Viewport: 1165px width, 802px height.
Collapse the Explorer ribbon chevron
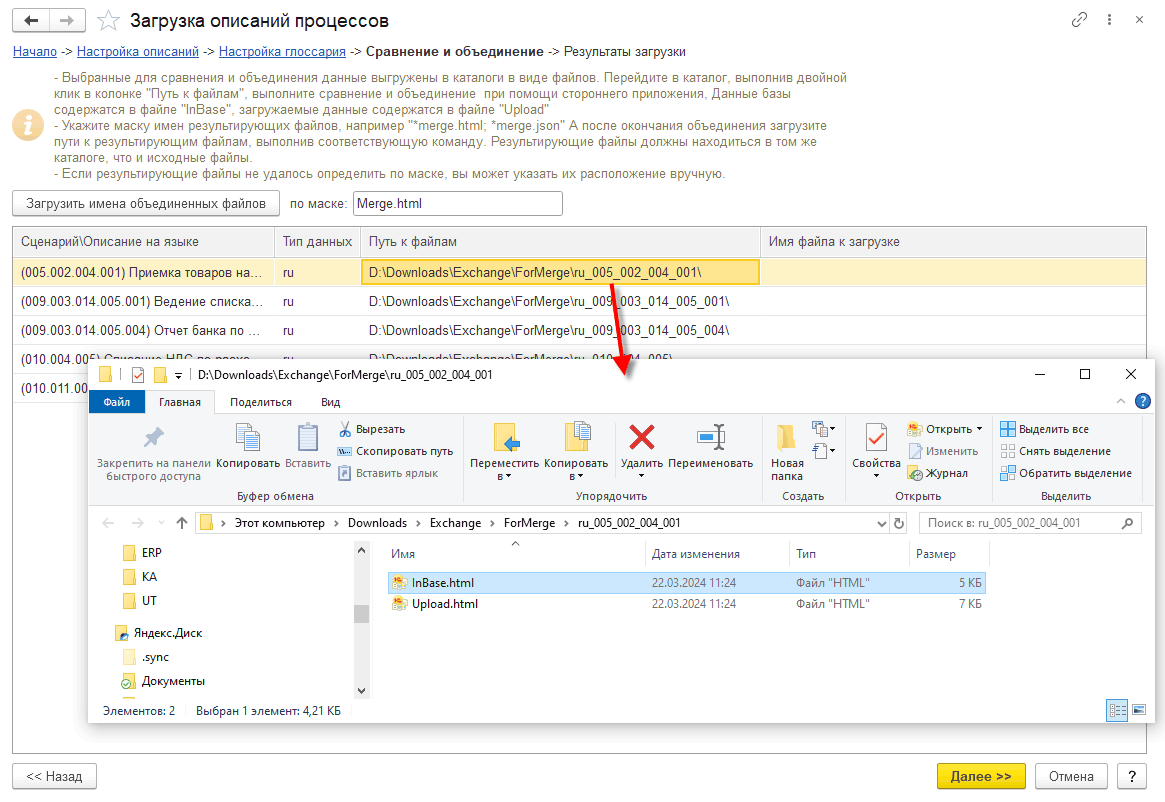pyautogui.click(x=1120, y=401)
